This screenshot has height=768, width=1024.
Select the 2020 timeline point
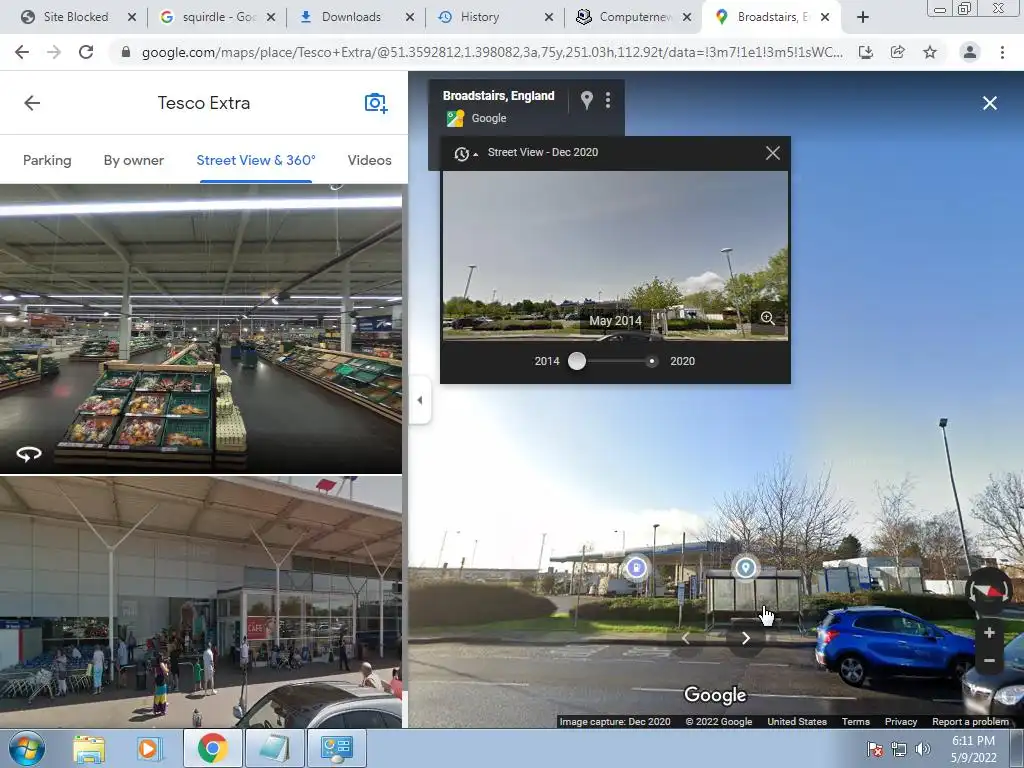click(x=651, y=361)
